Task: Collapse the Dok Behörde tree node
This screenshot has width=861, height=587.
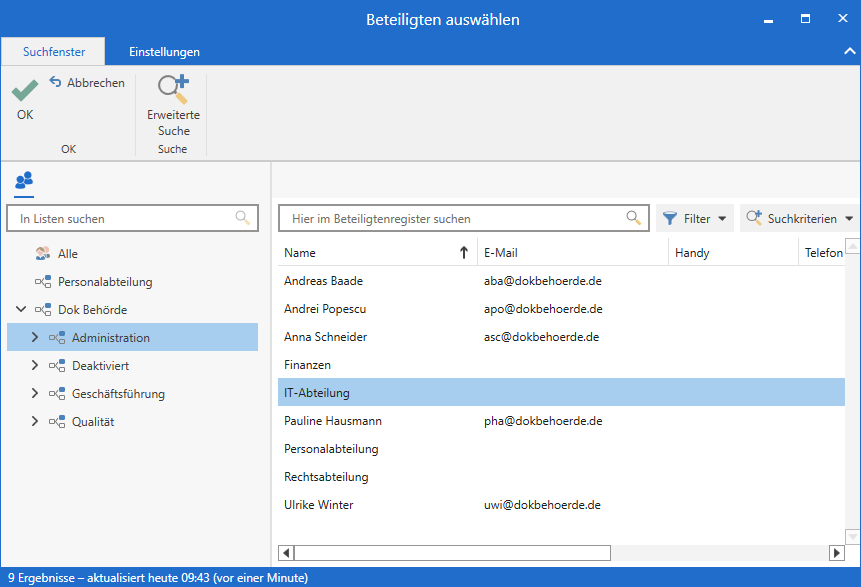Action: click(21, 310)
